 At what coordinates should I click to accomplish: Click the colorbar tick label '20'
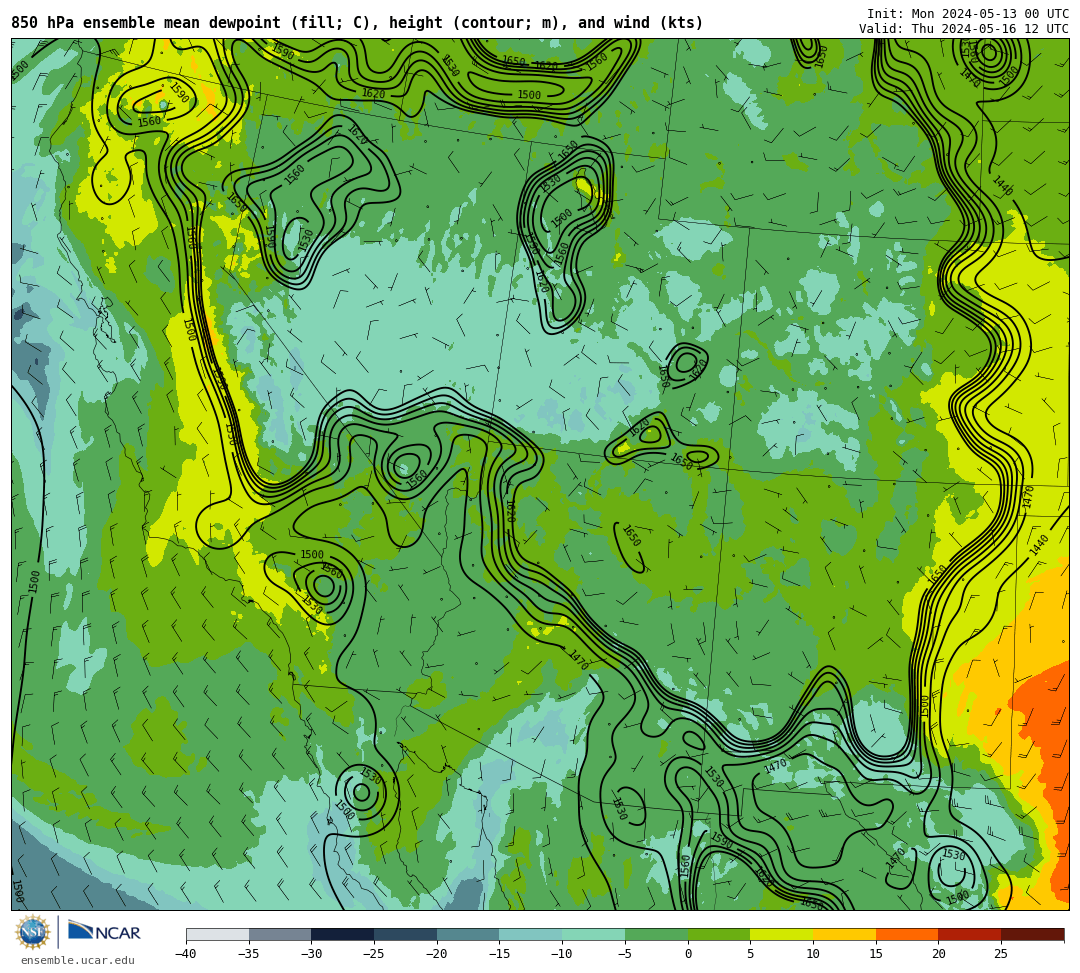tap(939, 954)
